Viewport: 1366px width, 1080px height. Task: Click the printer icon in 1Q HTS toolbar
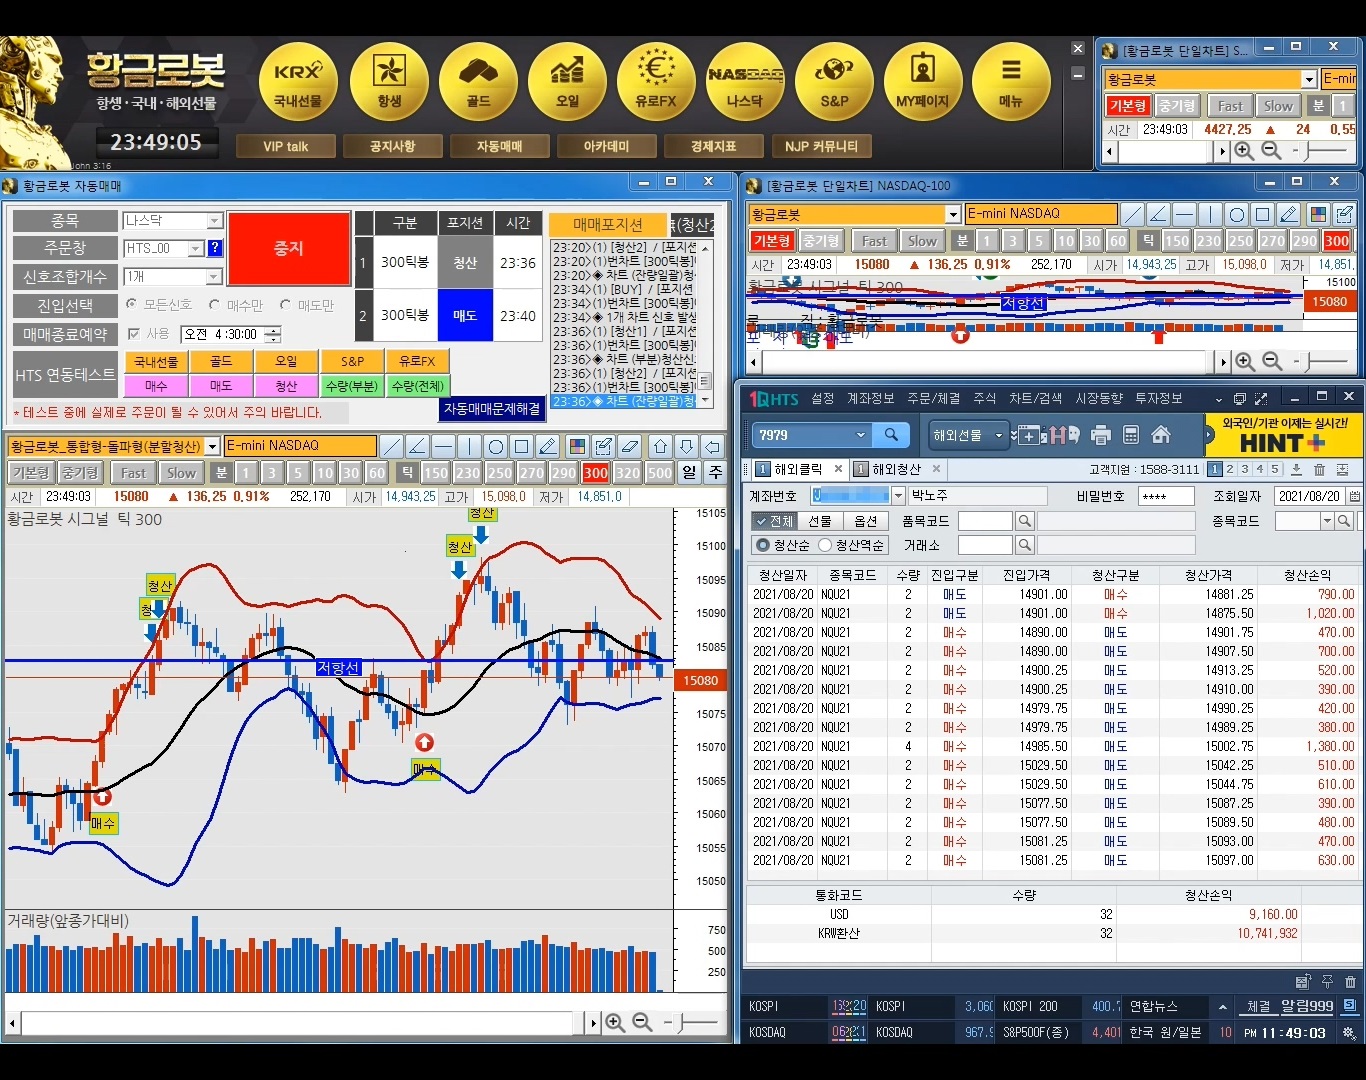click(x=1101, y=435)
